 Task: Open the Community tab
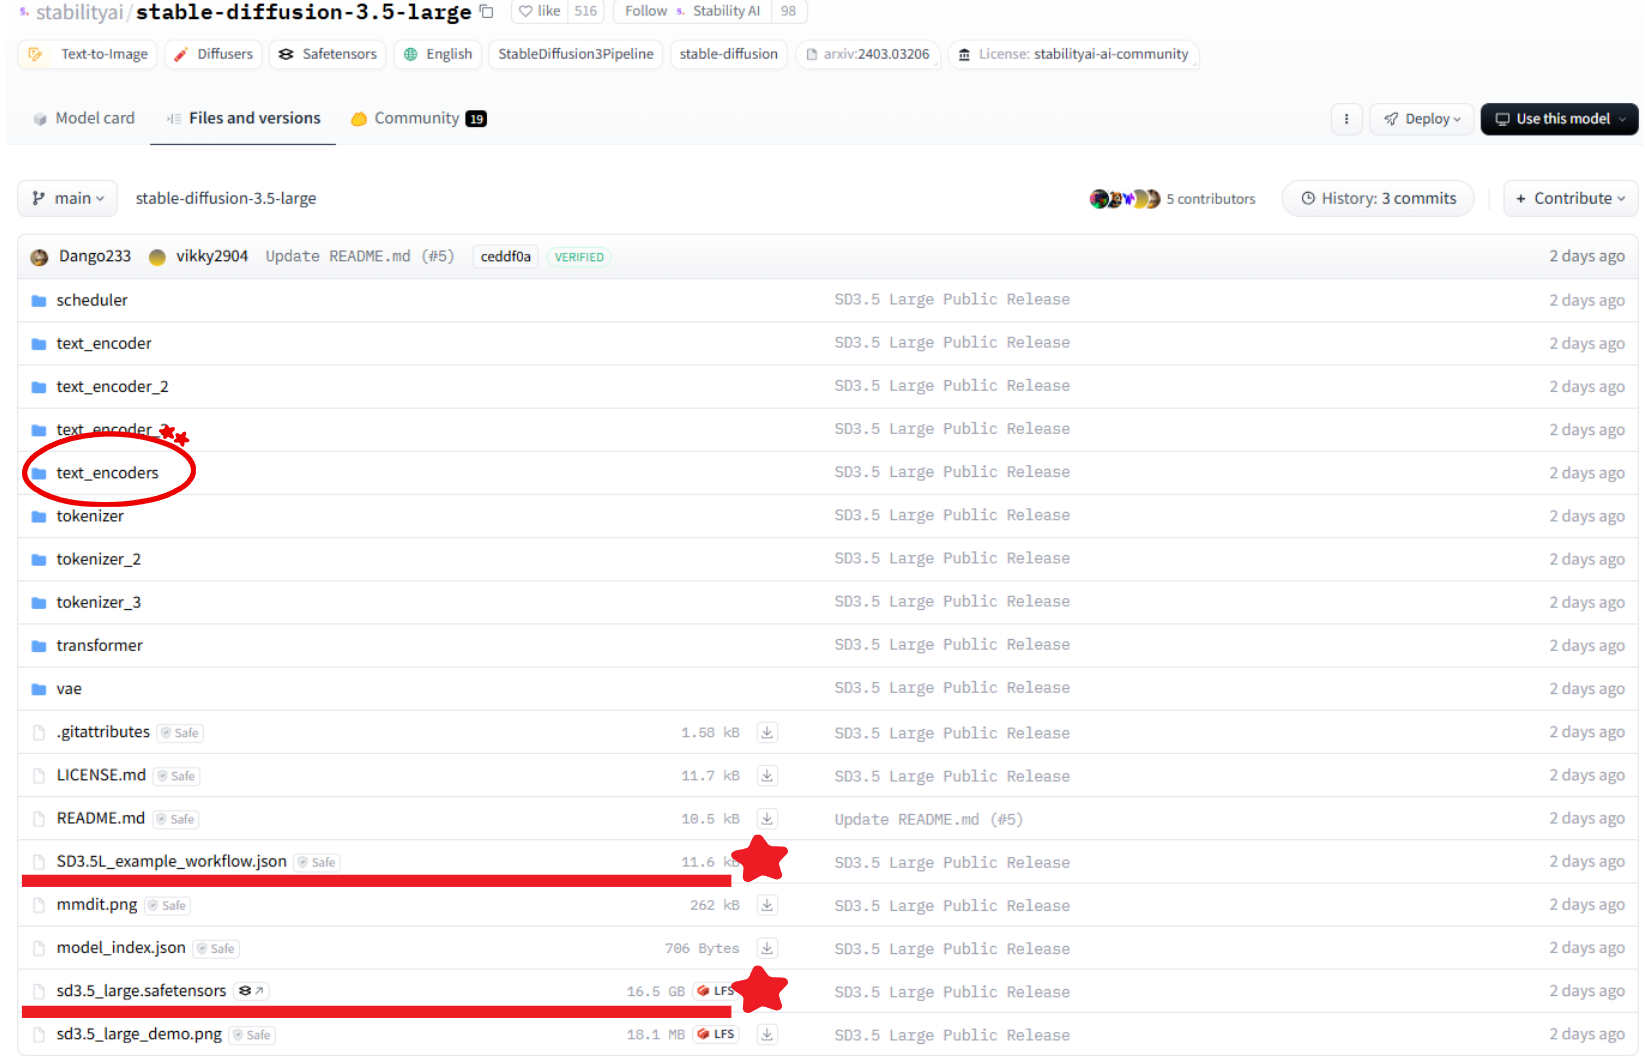418,118
